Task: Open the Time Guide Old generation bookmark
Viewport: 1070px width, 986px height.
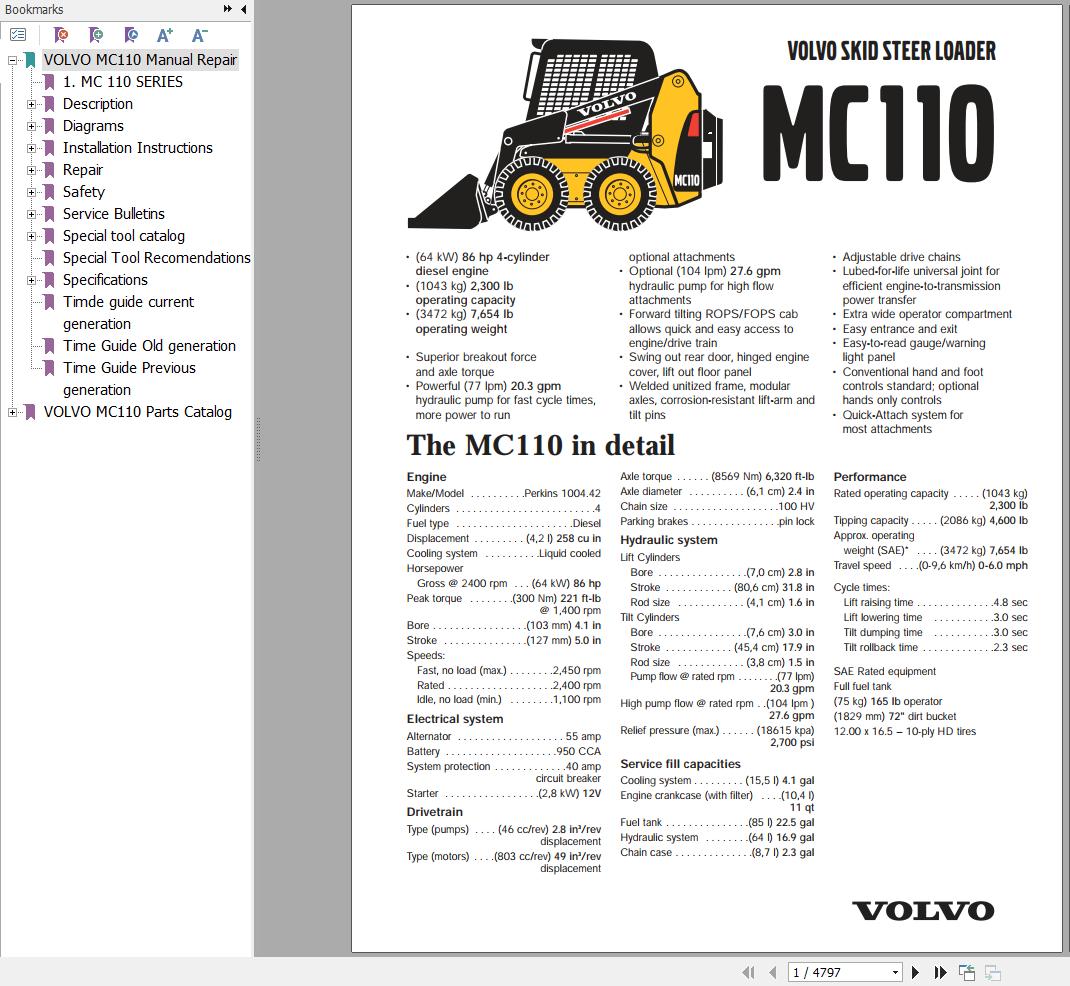Action: point(149,346)
